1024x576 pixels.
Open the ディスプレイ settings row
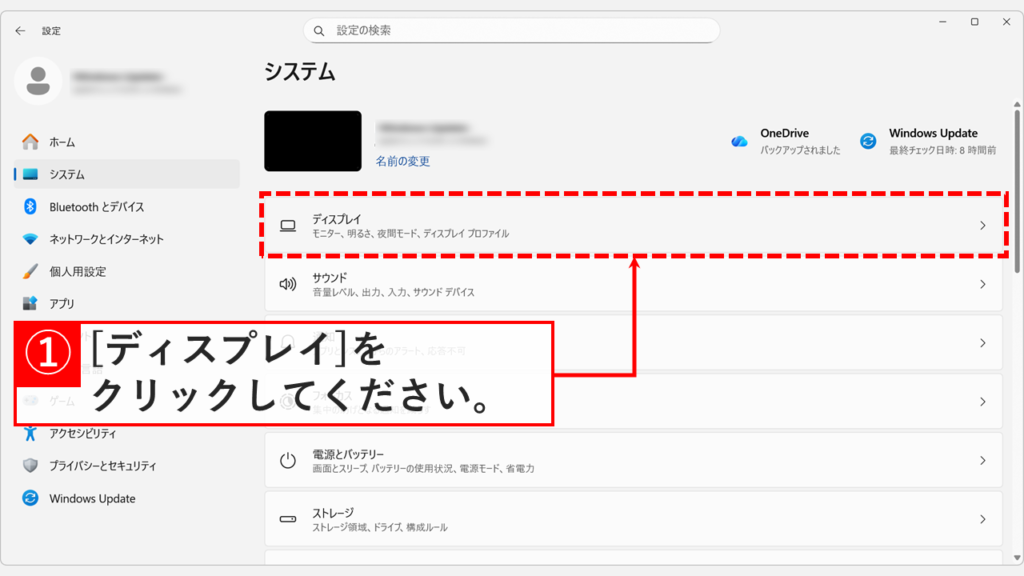600,226
